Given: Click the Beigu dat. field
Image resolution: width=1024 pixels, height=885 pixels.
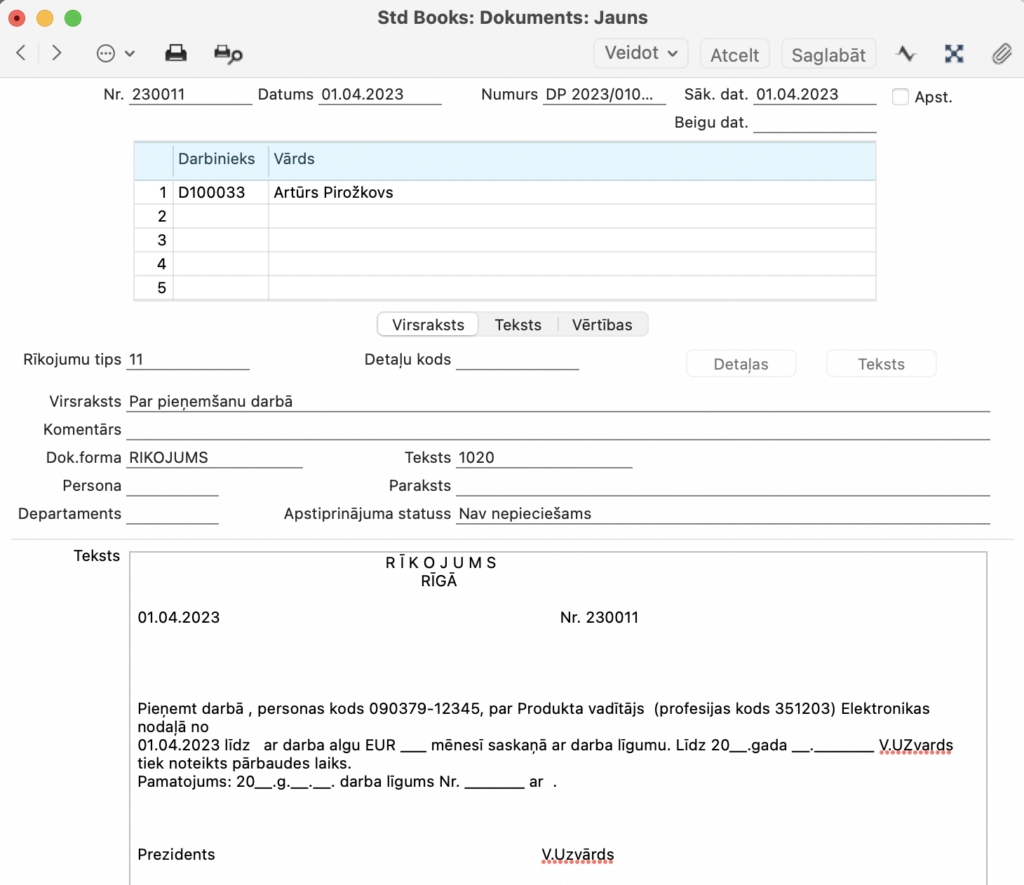Looking at the screenshot, I should pyautogui.click(x=814, y=124).
